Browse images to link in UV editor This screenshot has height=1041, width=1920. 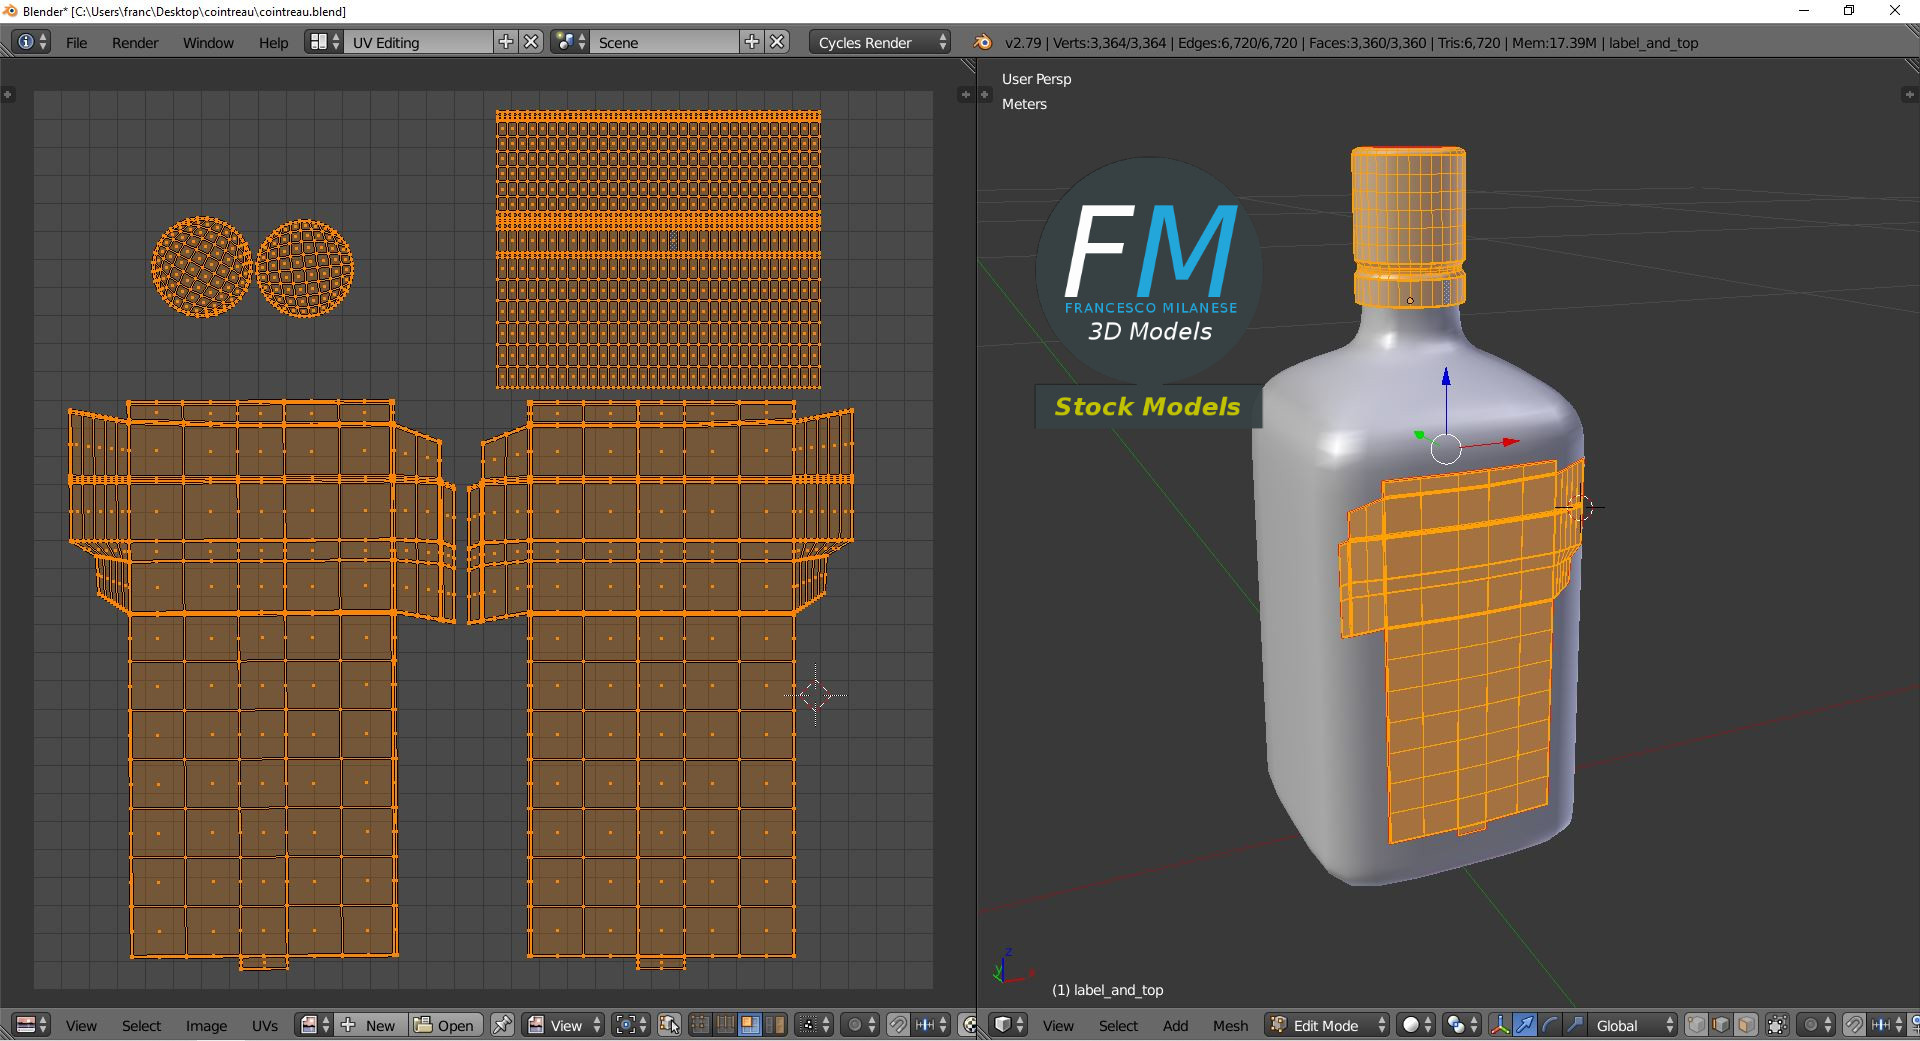(314, 1025)
